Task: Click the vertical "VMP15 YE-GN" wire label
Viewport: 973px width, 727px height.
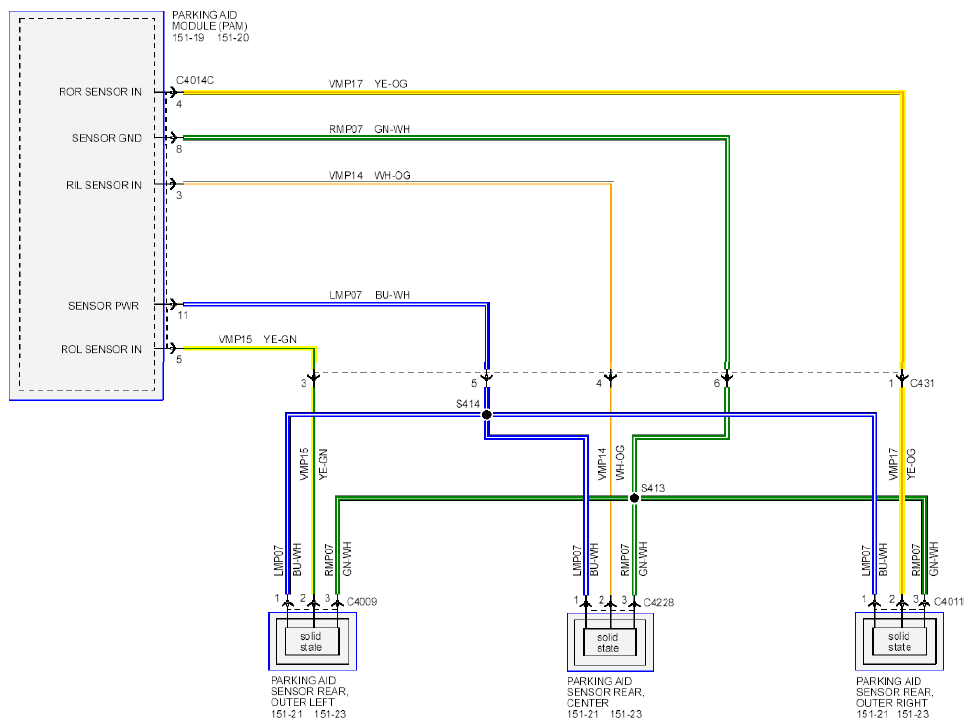Action: (313, 464)
